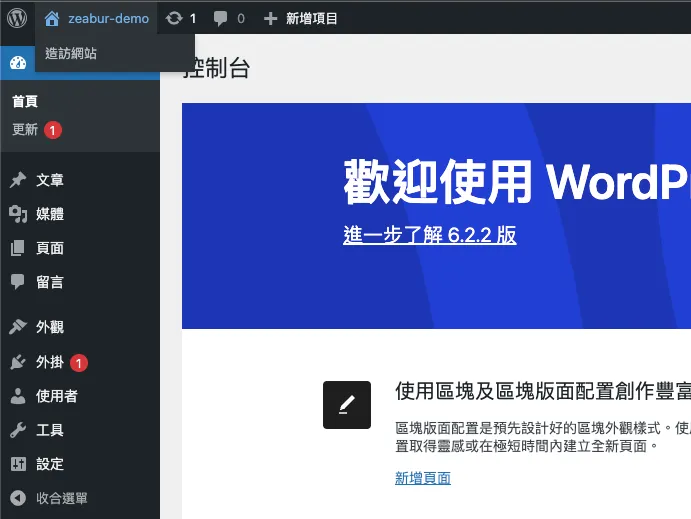The width and height of the screenshot is (691, 519).
Task: Click the comment bubble icon for 留言
Action: click(18, 282)
